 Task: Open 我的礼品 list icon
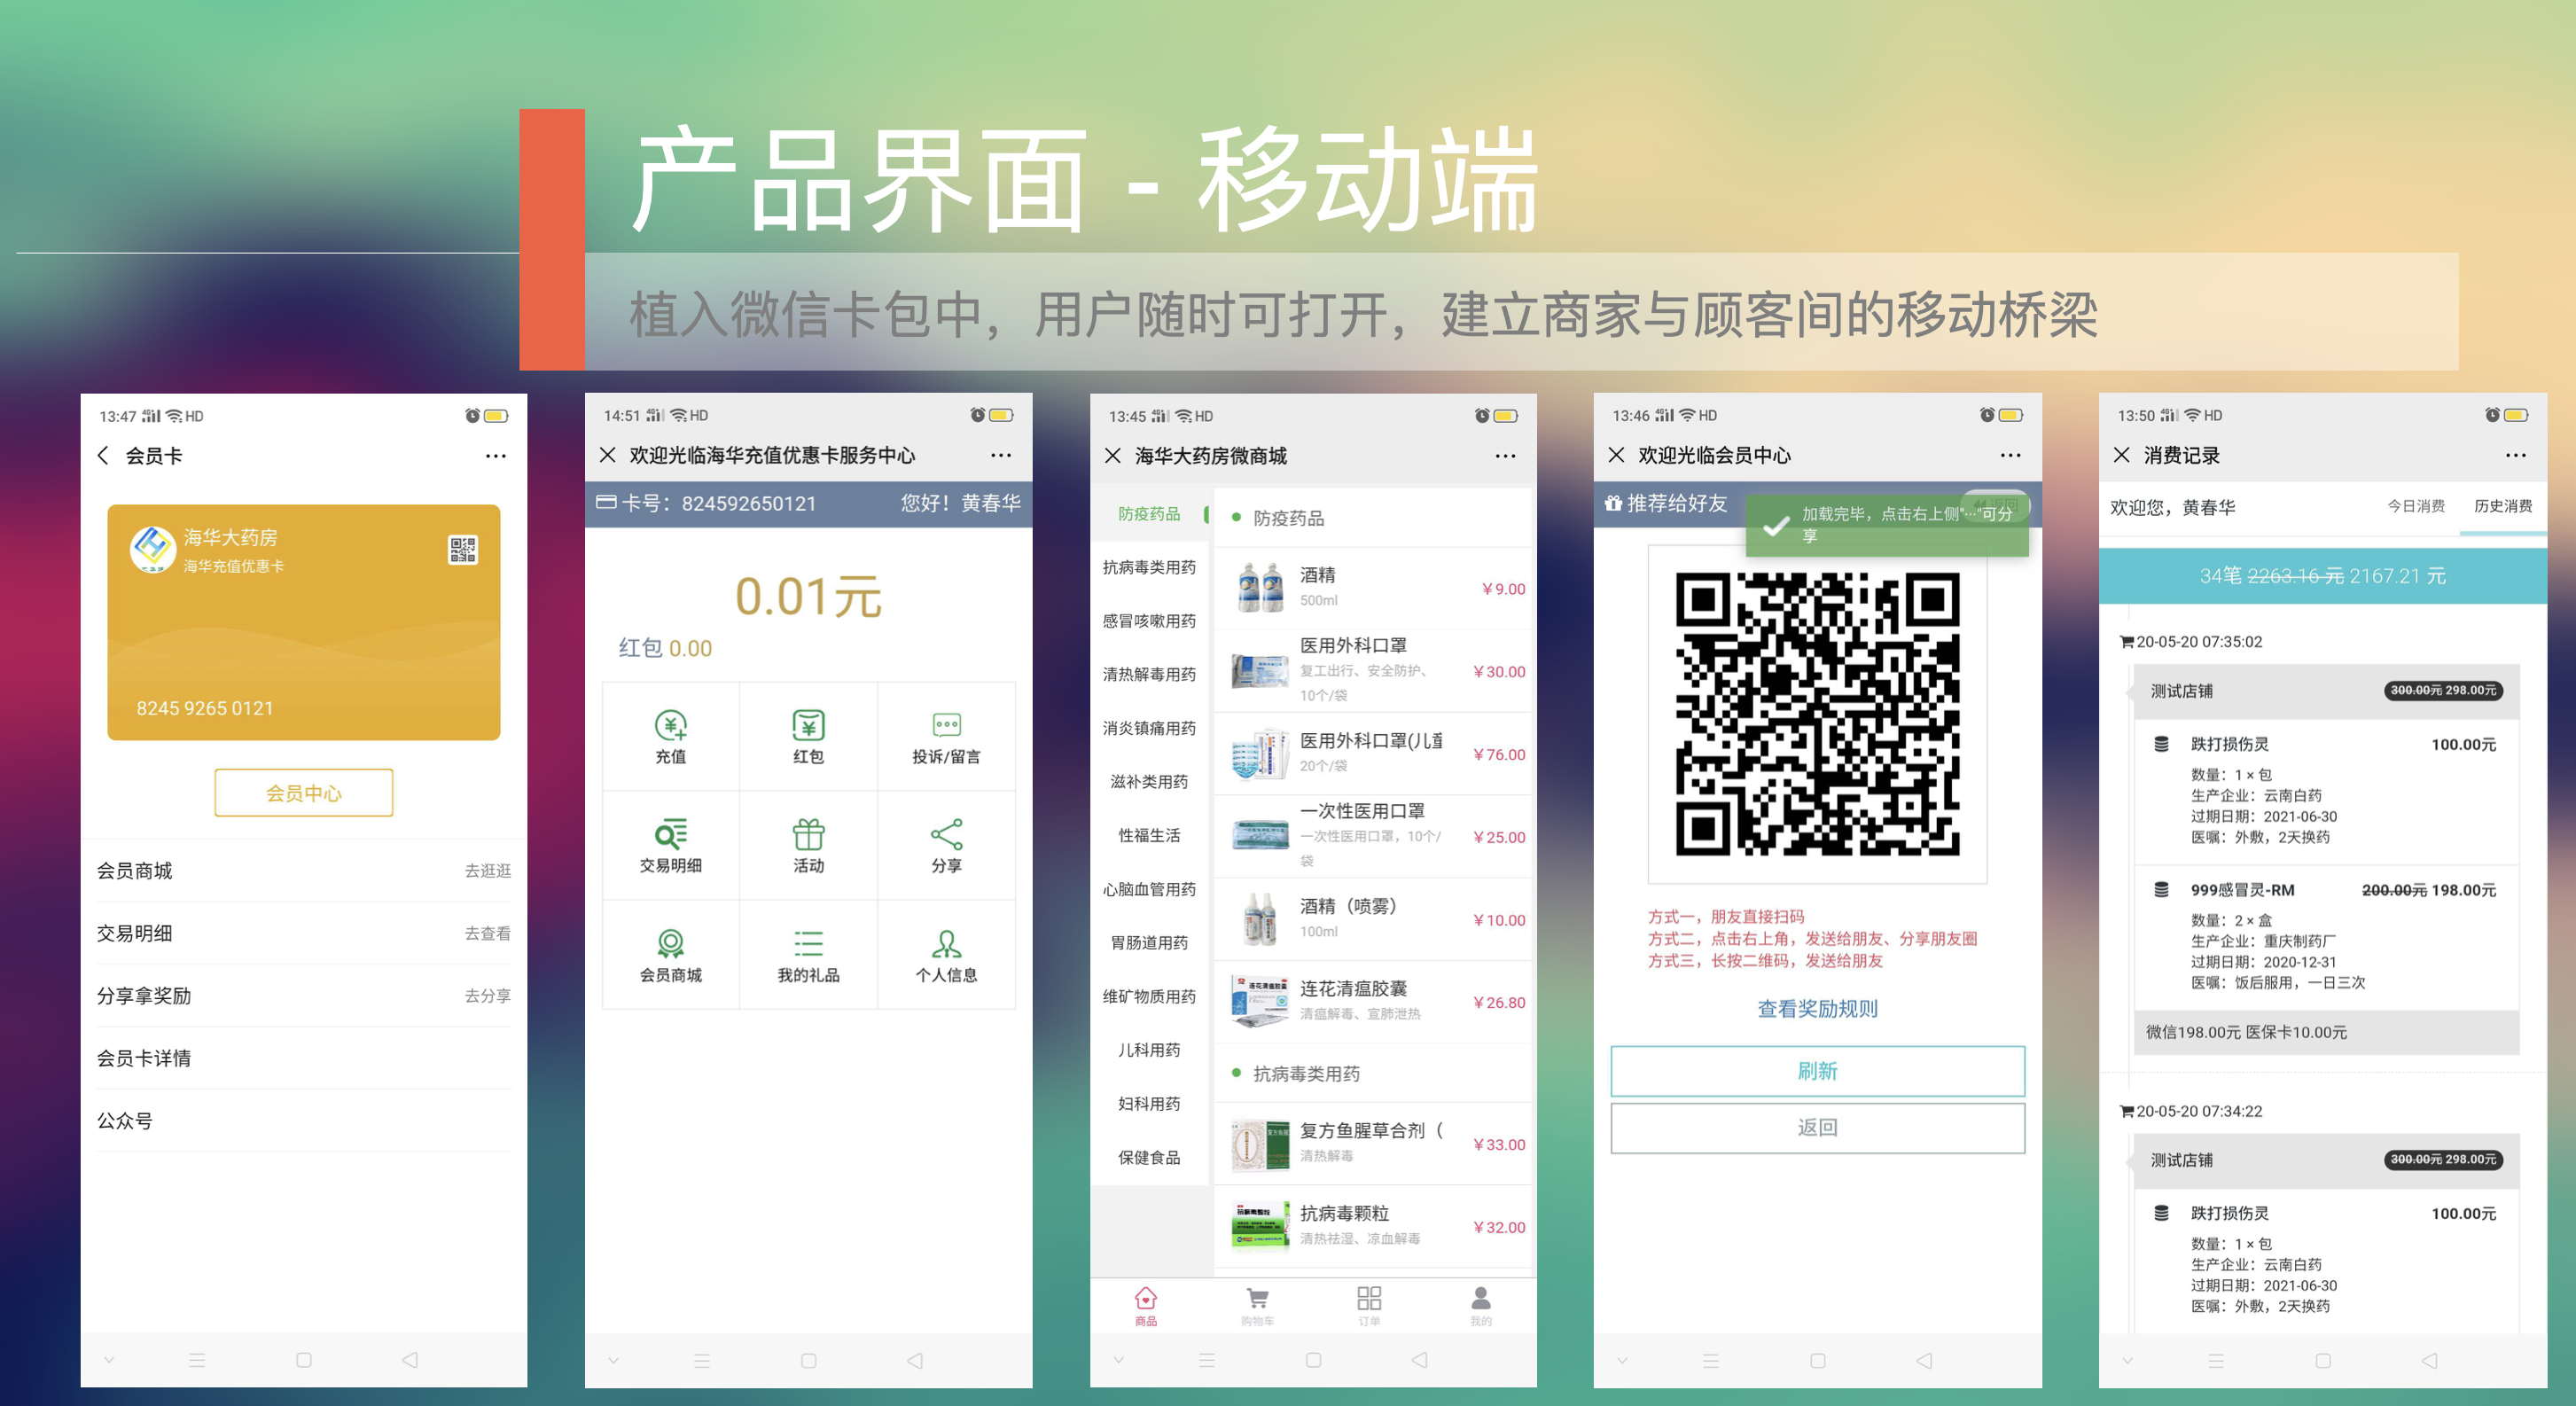(808, 955)
